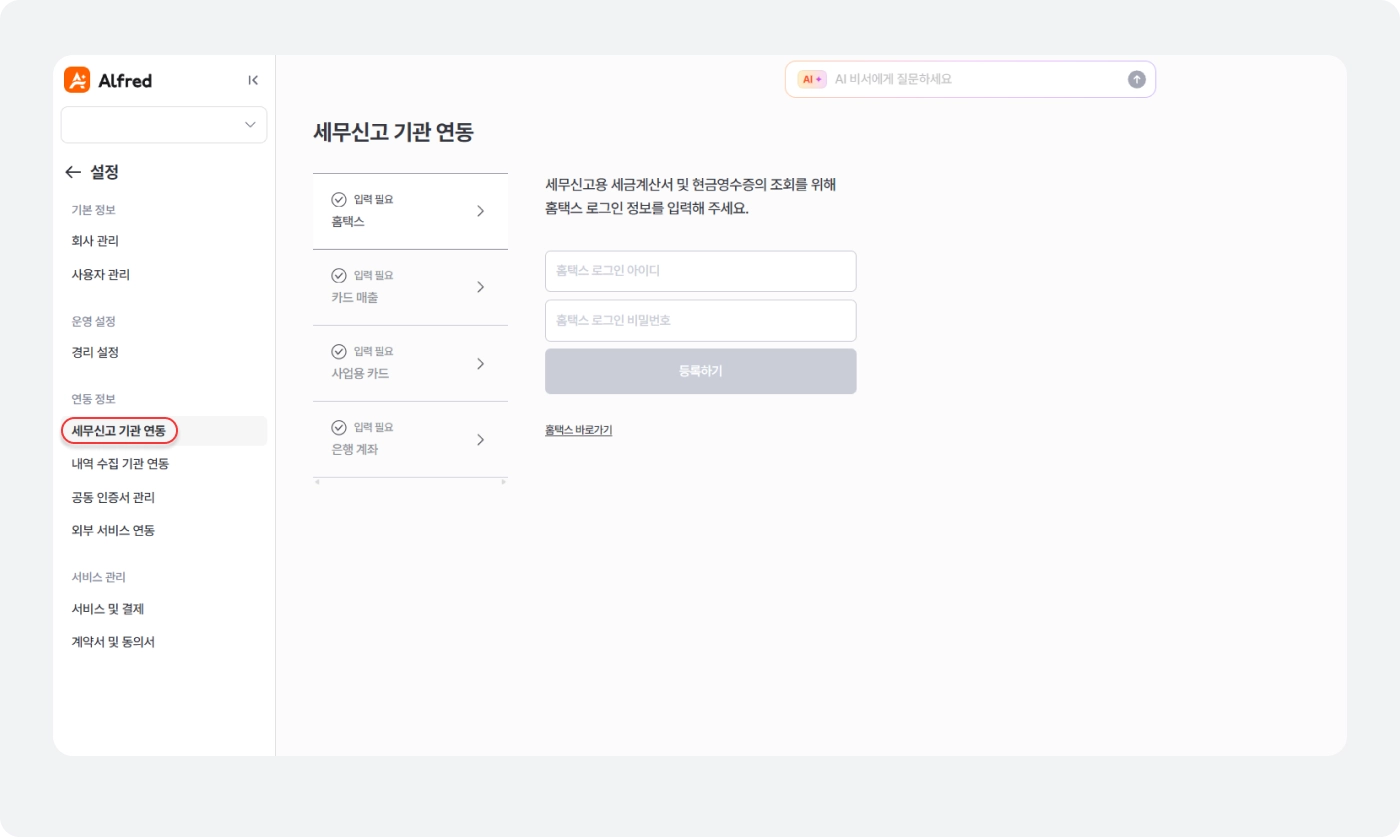Collapse the sidebar with the arrow icon
Screen dimensions: 1400x837
(253, 80)
